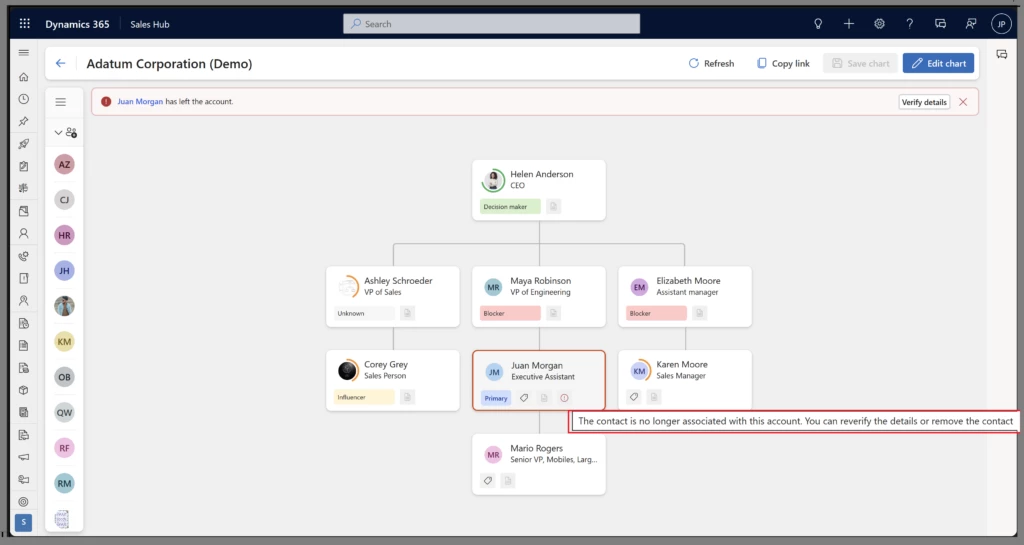Select the photo contact avatar in side list
The image size is (1024, 545).
tap(64, 305)
